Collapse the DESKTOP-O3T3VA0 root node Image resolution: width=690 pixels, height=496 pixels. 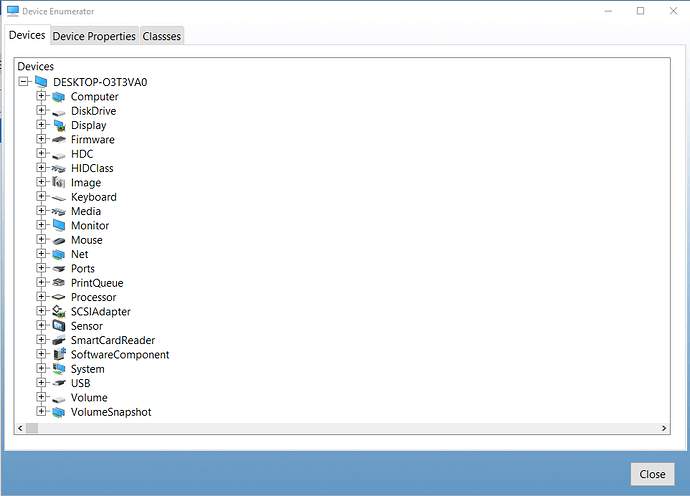coord(23,81)
